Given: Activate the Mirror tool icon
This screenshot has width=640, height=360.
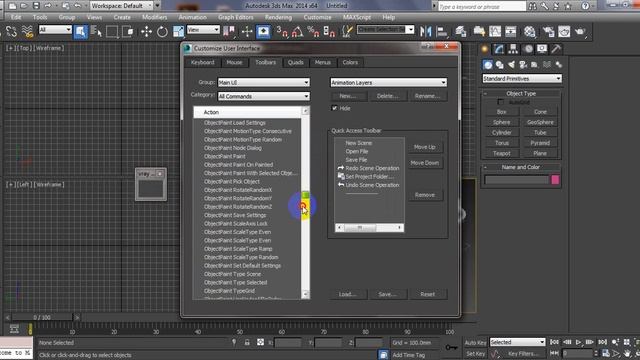Looking at the screenshot, I should 425,31.
